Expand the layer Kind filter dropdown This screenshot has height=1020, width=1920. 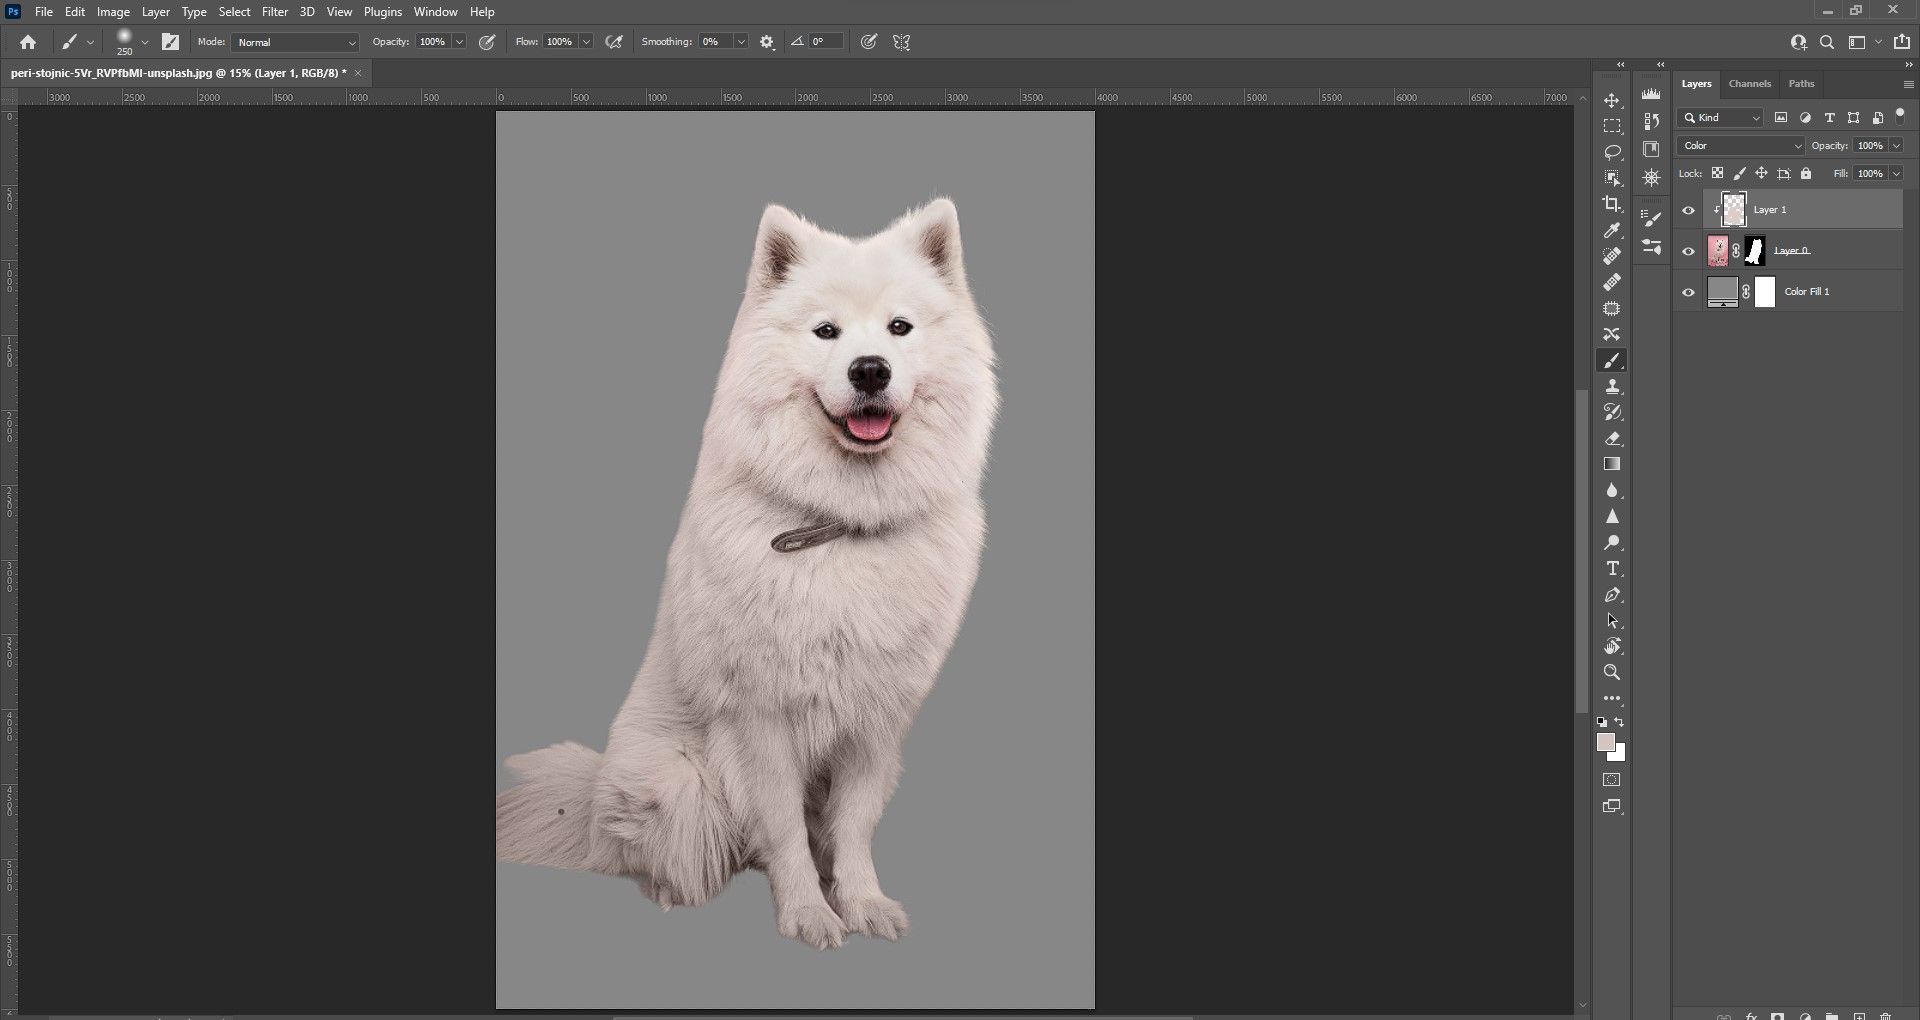[1721, 118]
